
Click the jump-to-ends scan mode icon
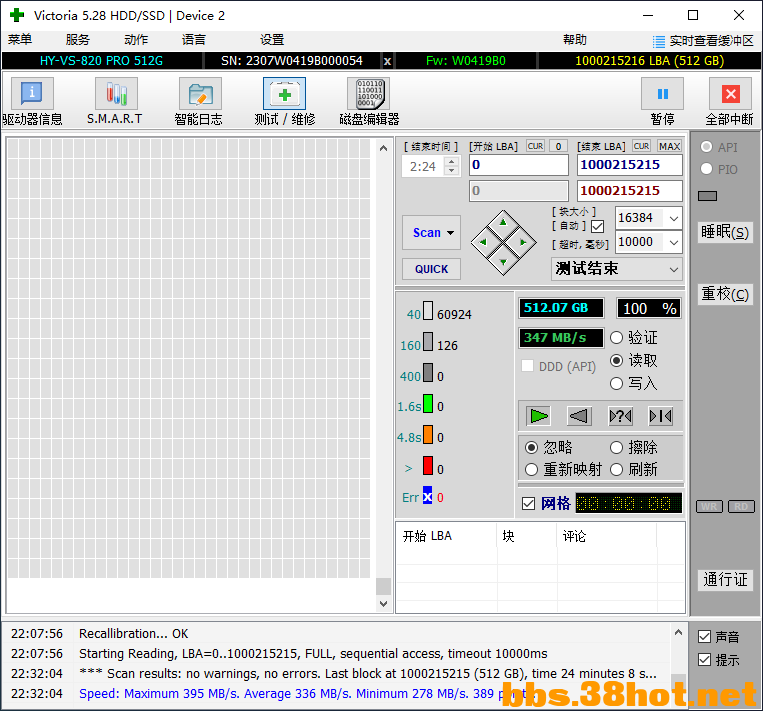point(661,416)
